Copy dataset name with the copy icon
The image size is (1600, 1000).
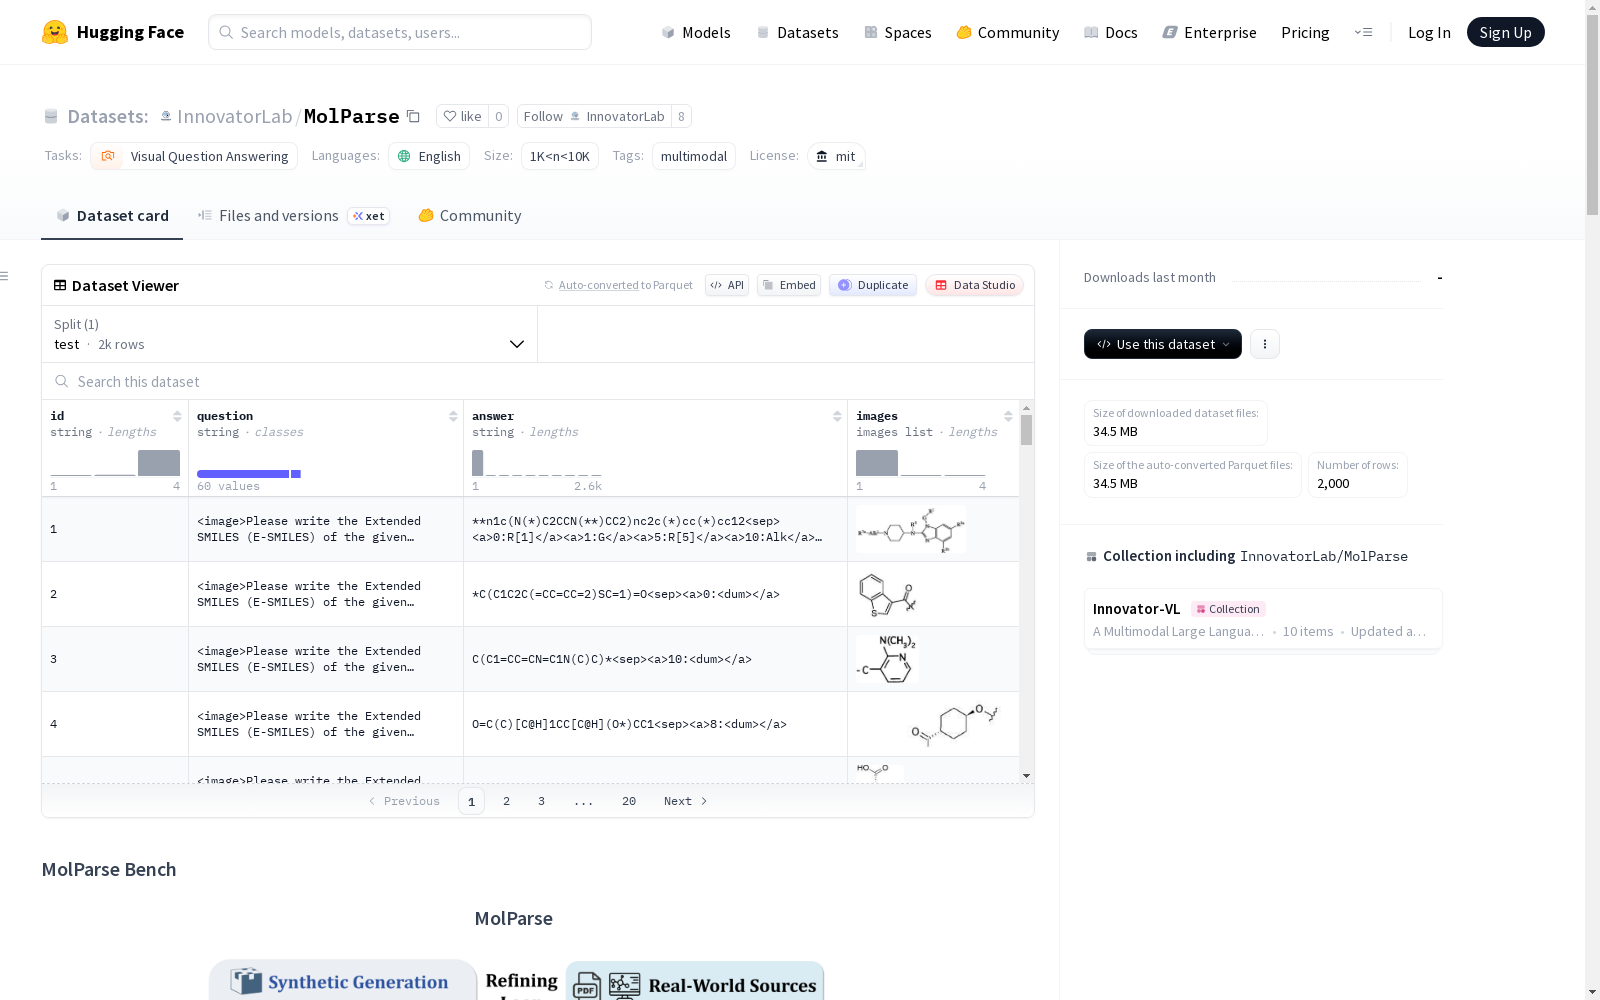[413, 116]
